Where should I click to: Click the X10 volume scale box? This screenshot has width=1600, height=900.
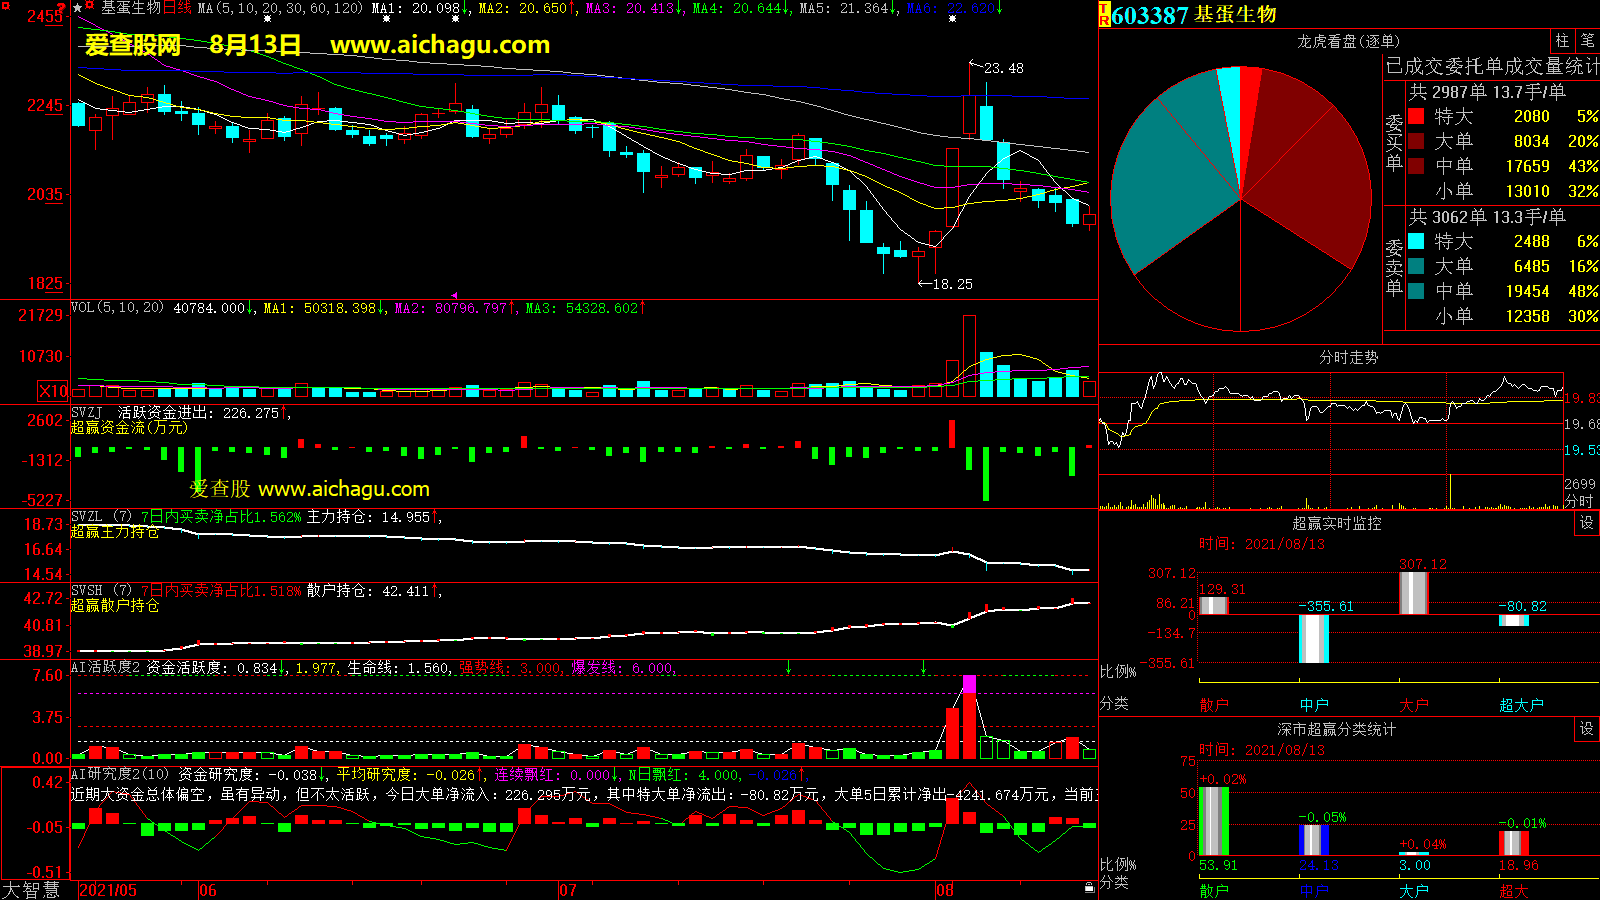point(53,391)
